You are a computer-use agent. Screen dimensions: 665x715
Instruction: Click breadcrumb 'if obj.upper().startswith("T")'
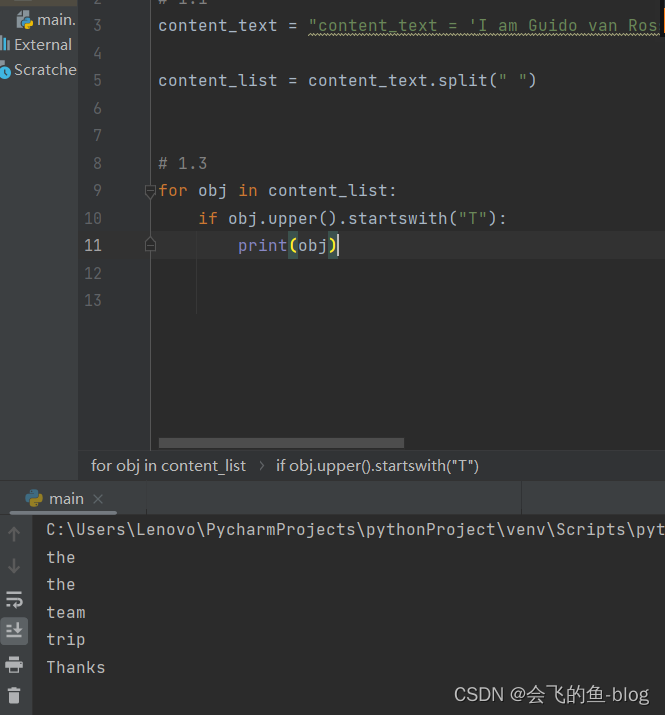377,466
